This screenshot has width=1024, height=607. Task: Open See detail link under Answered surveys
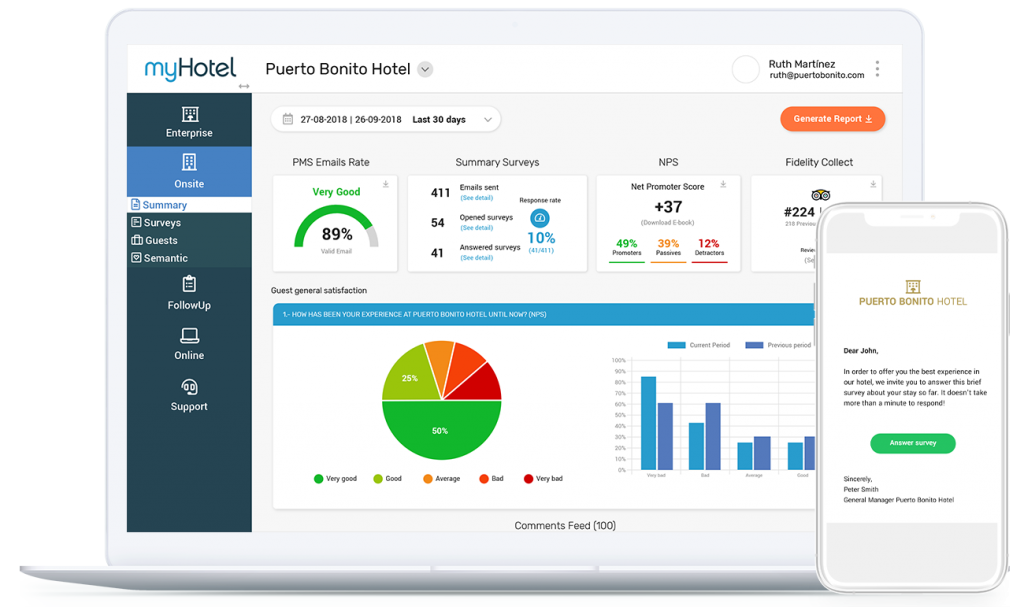[477, 258]
